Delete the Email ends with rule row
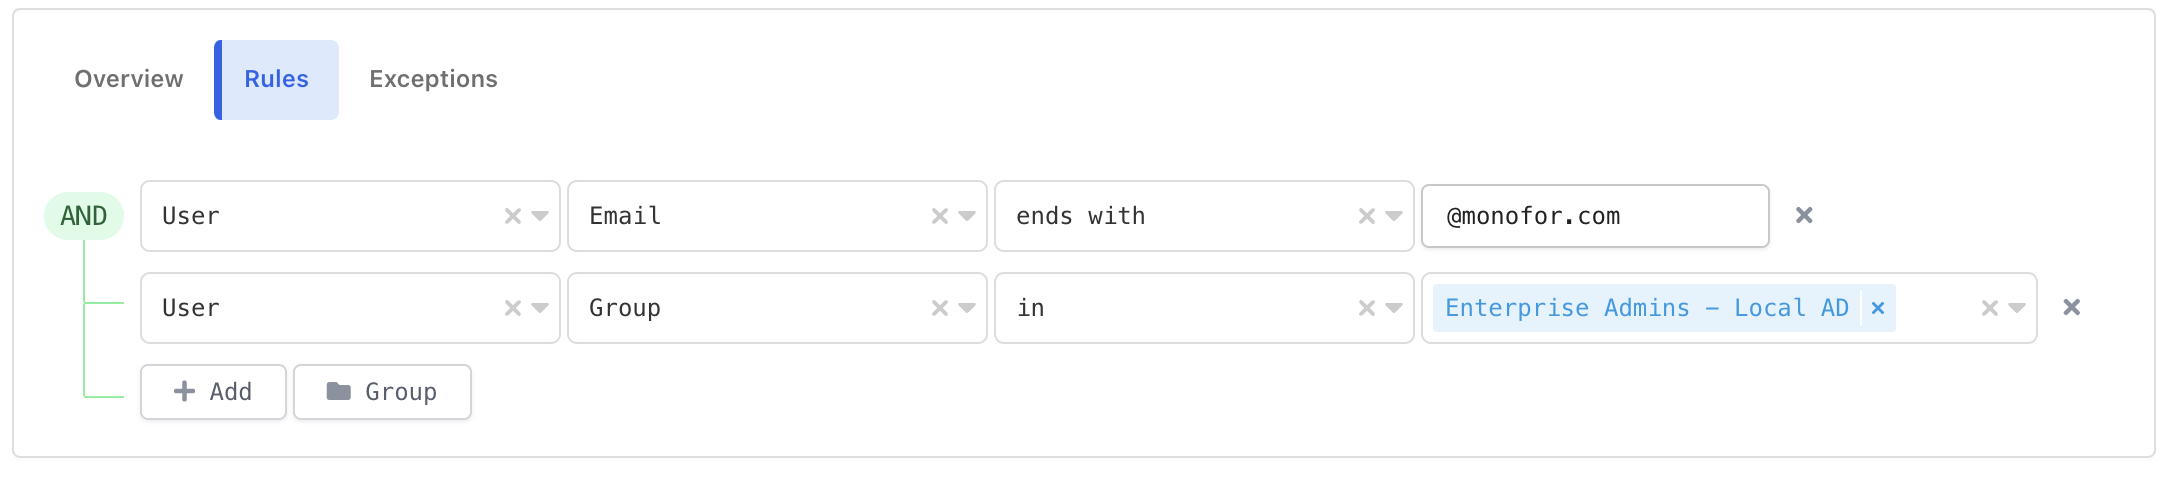2166x482 pixels. (1804, 215)
